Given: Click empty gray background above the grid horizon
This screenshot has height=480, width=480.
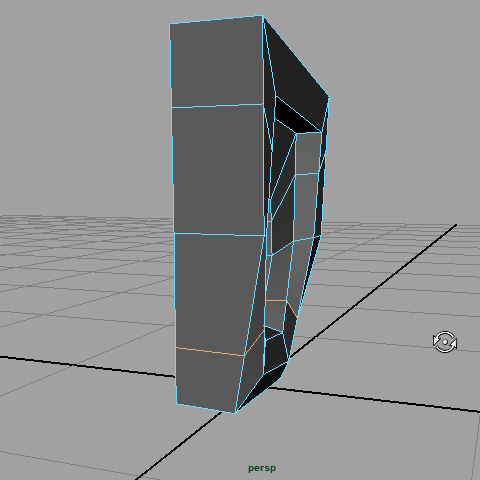Looking at the screenshot, I should [83, 100].
